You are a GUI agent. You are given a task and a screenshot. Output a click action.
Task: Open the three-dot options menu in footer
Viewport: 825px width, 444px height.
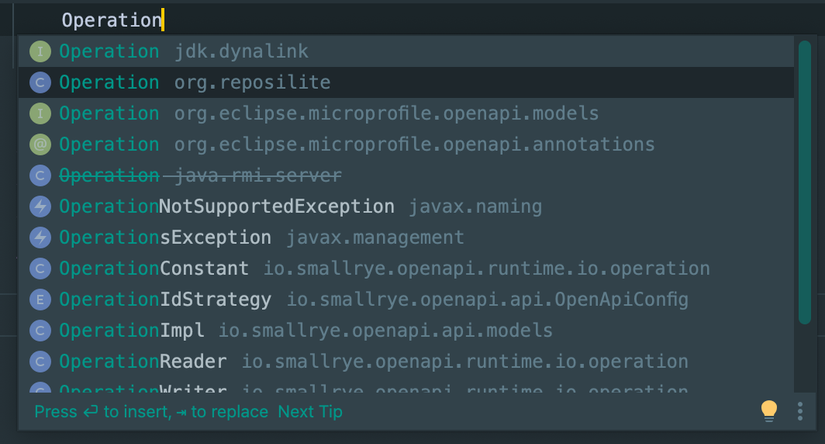point(800,411)
